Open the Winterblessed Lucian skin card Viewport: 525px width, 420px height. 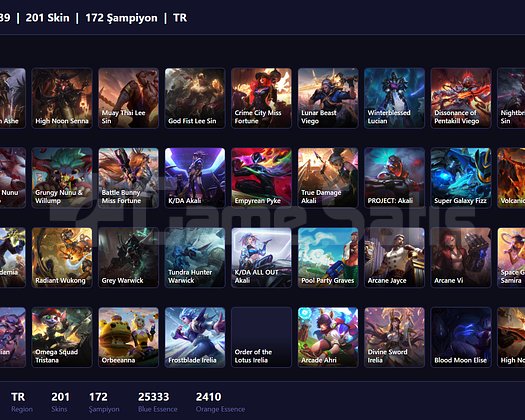pyautogui.click(x=394, y=98)
